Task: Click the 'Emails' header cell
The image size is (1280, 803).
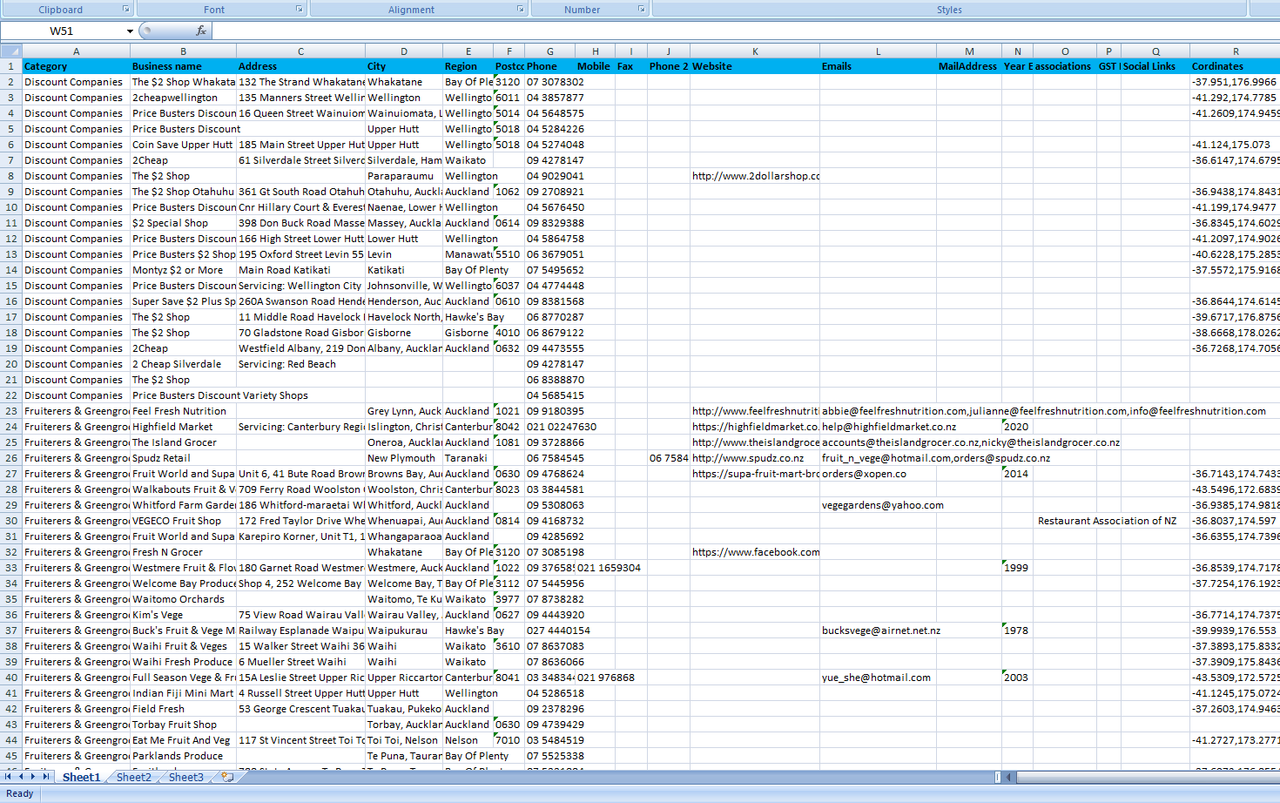Action: click(878, 66)
